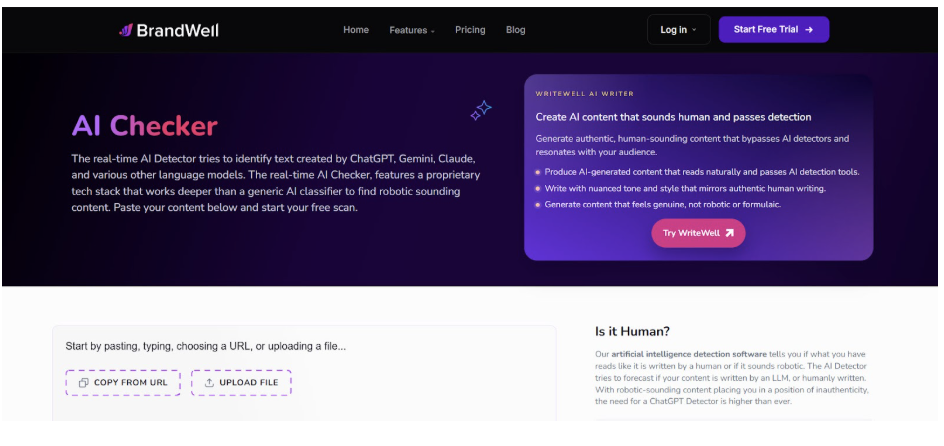Image resolution: width=944 pixels, height=446 pixels.
Task: Click the copy icon beside COPY FROM URL
Action: (84, 383)
